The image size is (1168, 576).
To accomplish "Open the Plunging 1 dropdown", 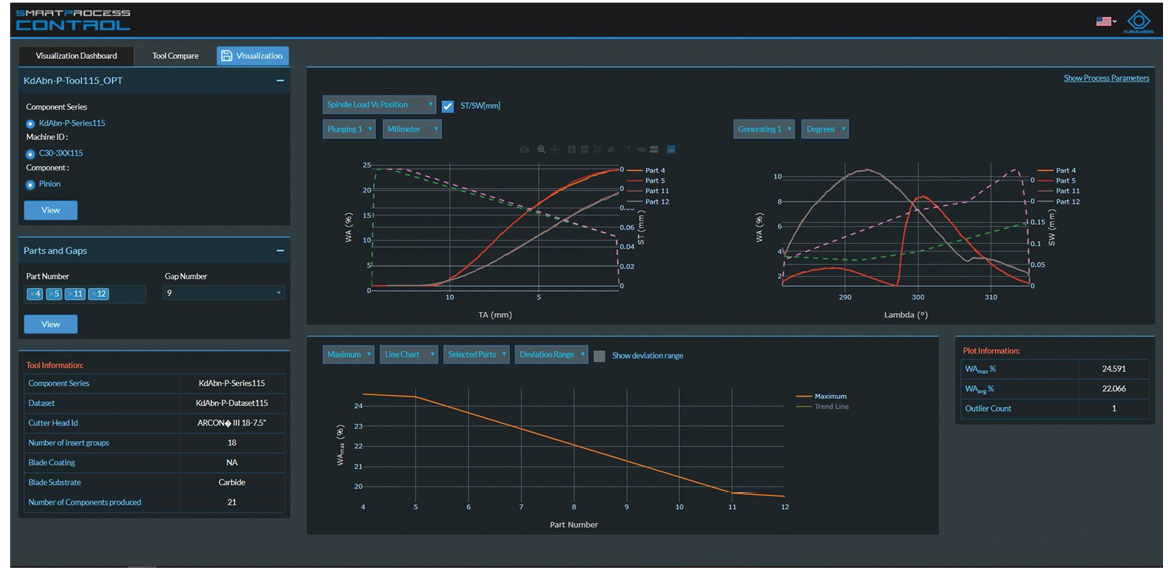I will [351, 130].
